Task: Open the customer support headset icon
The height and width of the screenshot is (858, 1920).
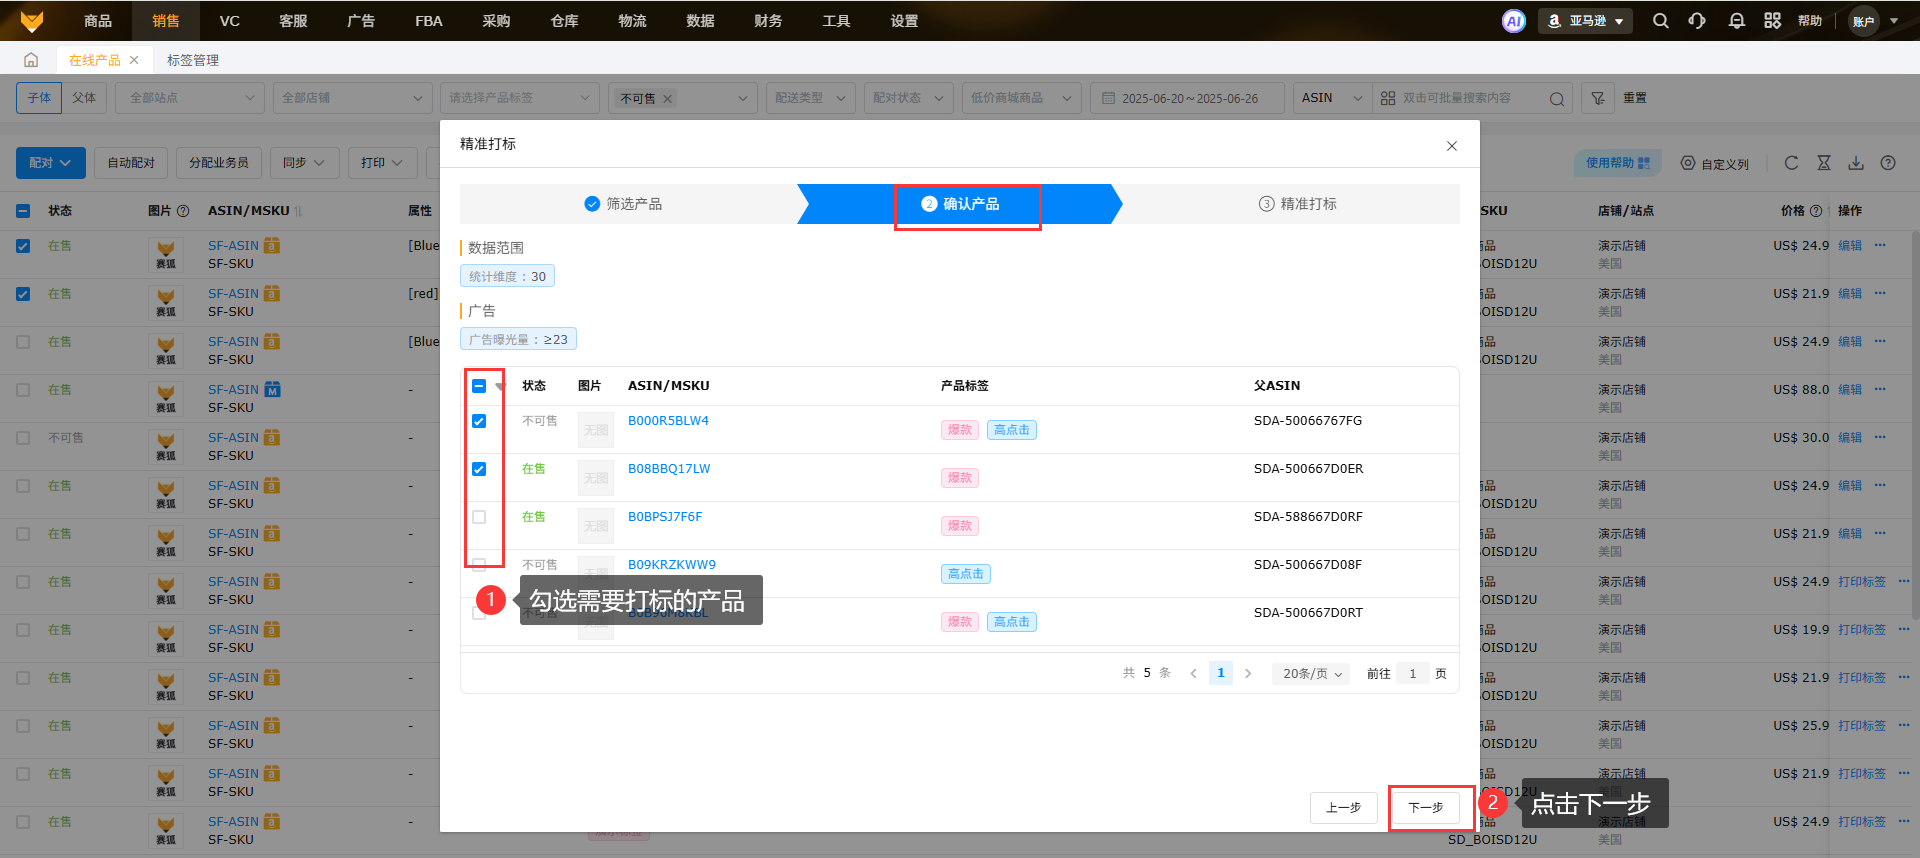Action: pos(1697,21)
